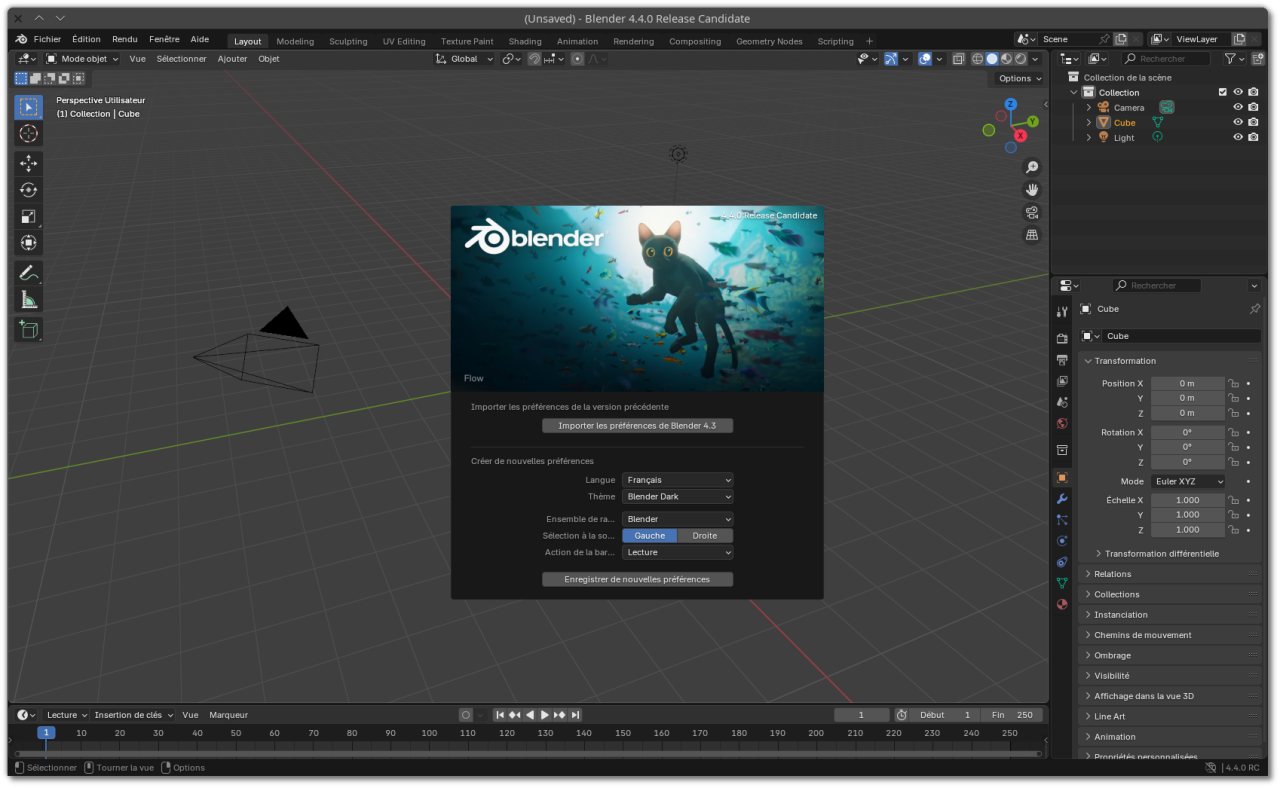Screen dimensions: 1280x788
Task: Open the Modifiers wrench properties tab
Action: click(x=1062, y=498)
